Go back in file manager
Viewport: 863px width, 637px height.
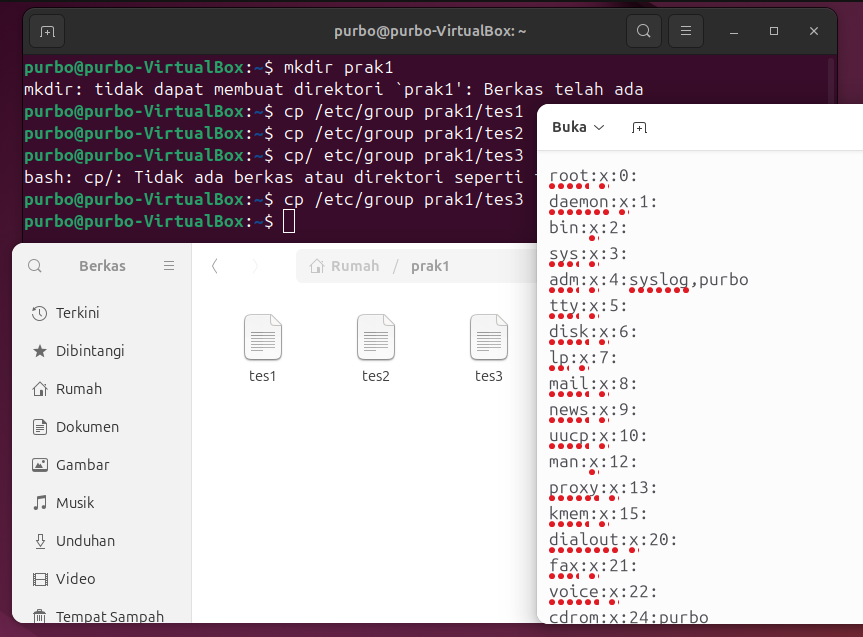pos(215,266)
